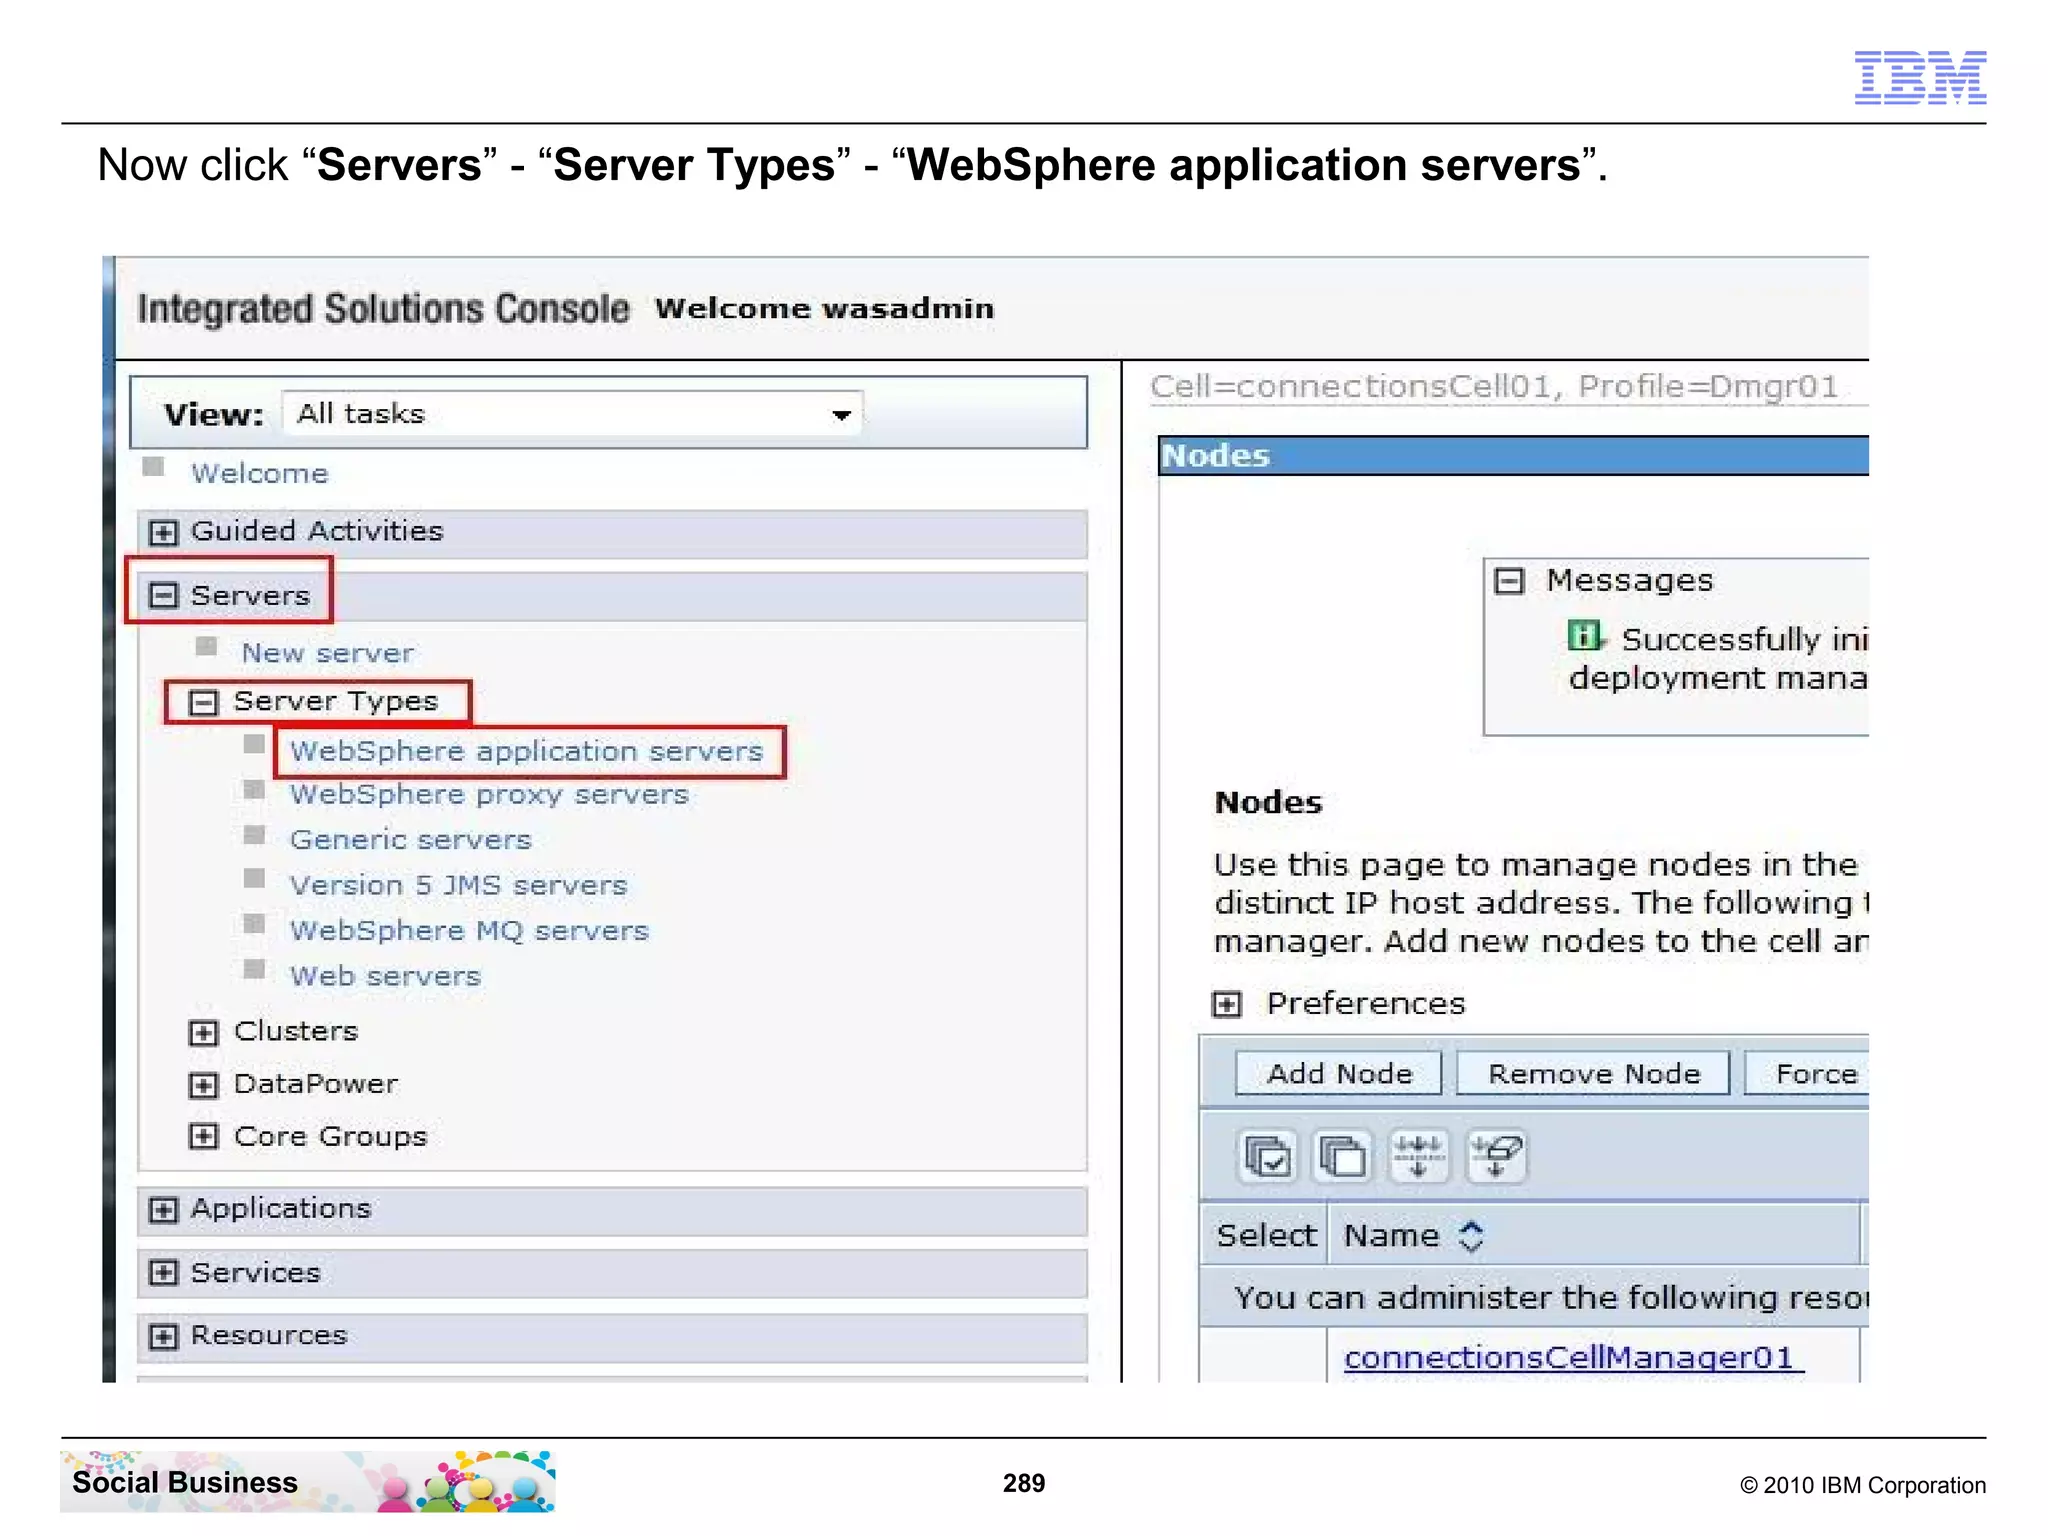Open WebSphere MQ servers link
The image size is (2048, 1536).
[x=469, y=931]
